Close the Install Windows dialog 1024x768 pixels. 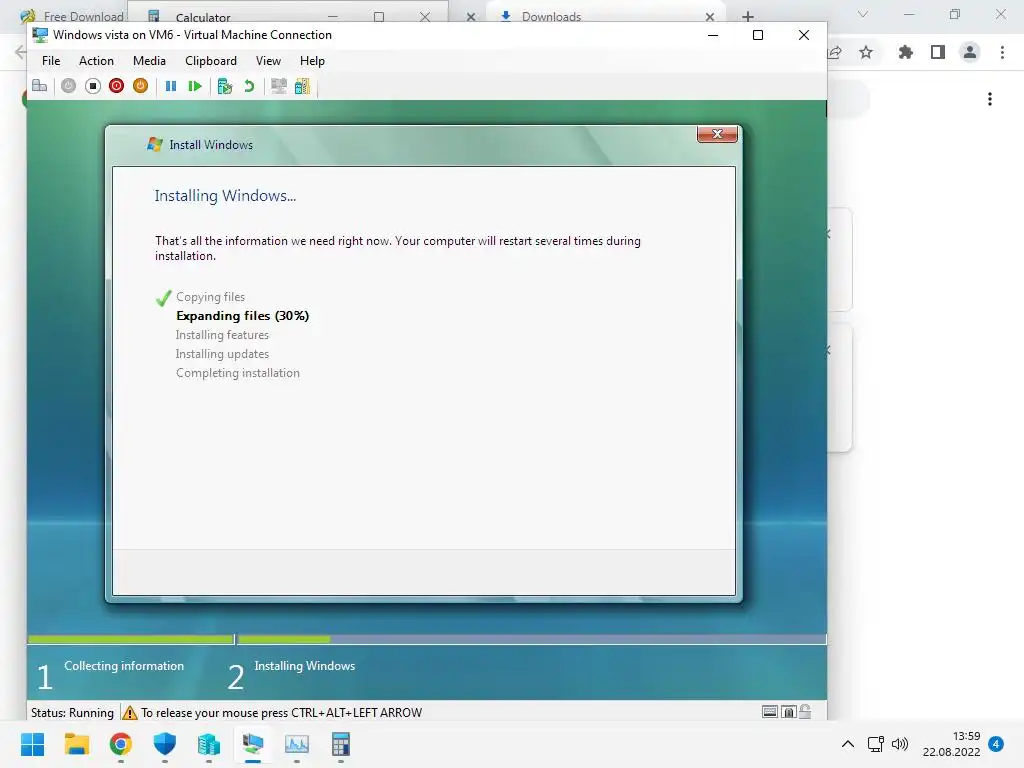717,134
